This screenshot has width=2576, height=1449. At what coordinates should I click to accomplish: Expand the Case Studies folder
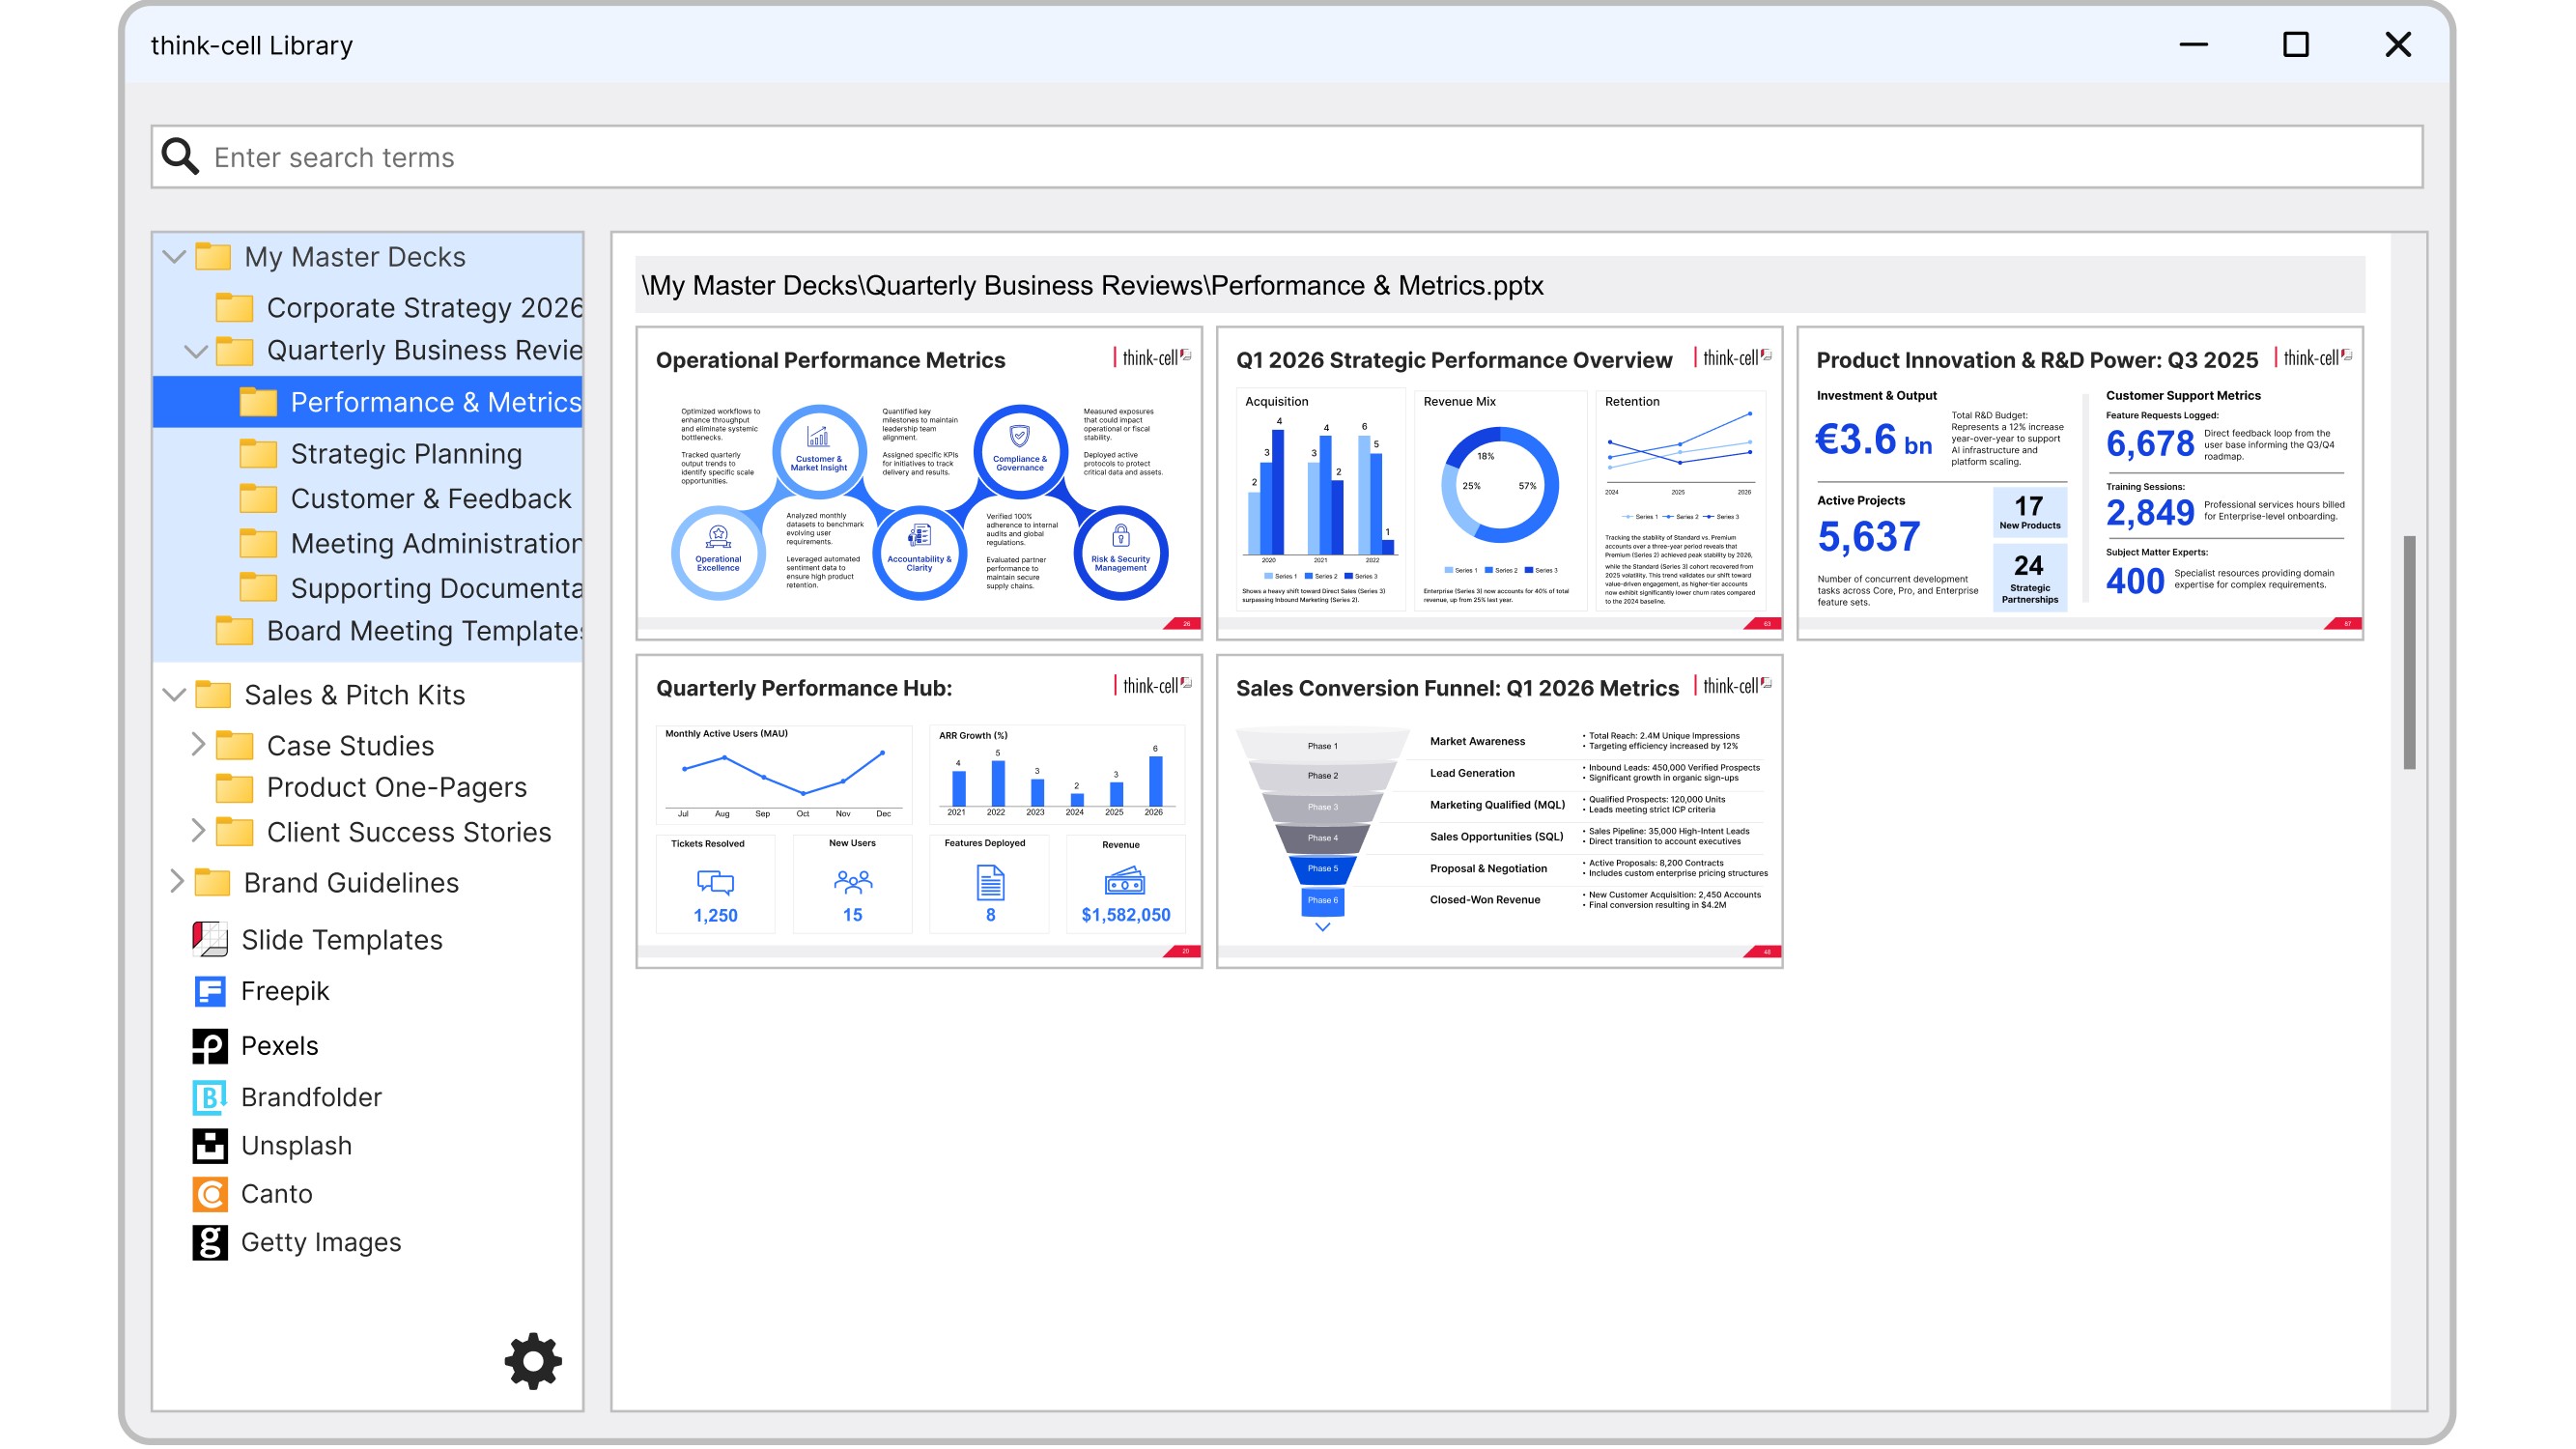(x=197, y=745)
